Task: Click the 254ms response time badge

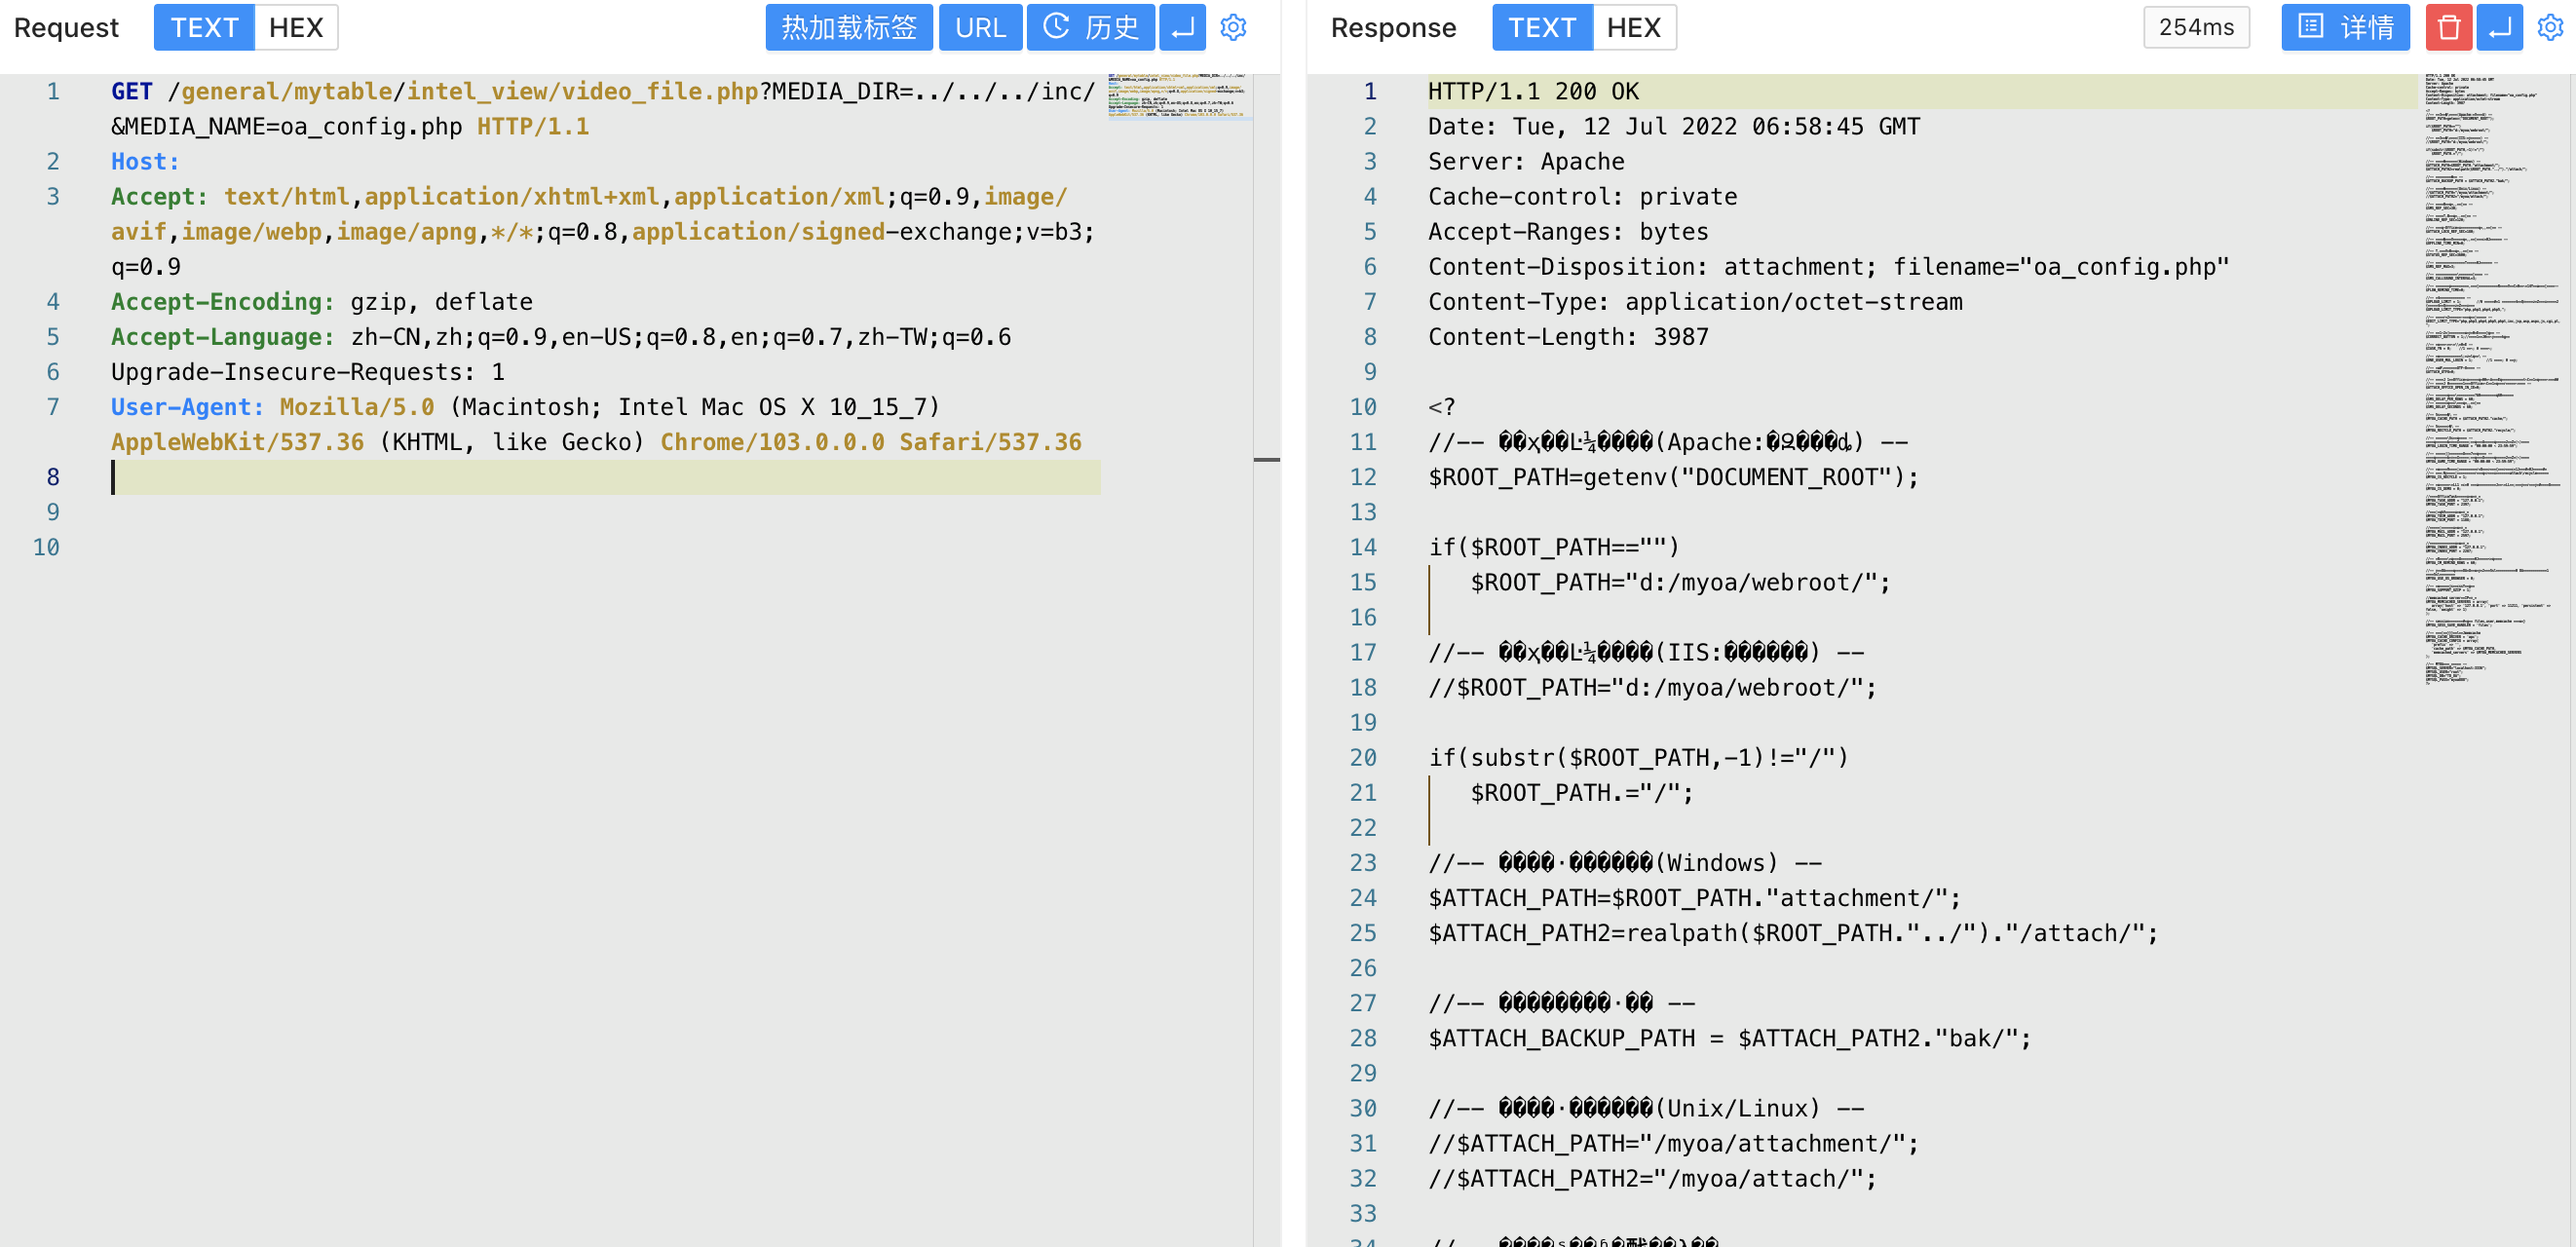Action: click(2195, 27)
